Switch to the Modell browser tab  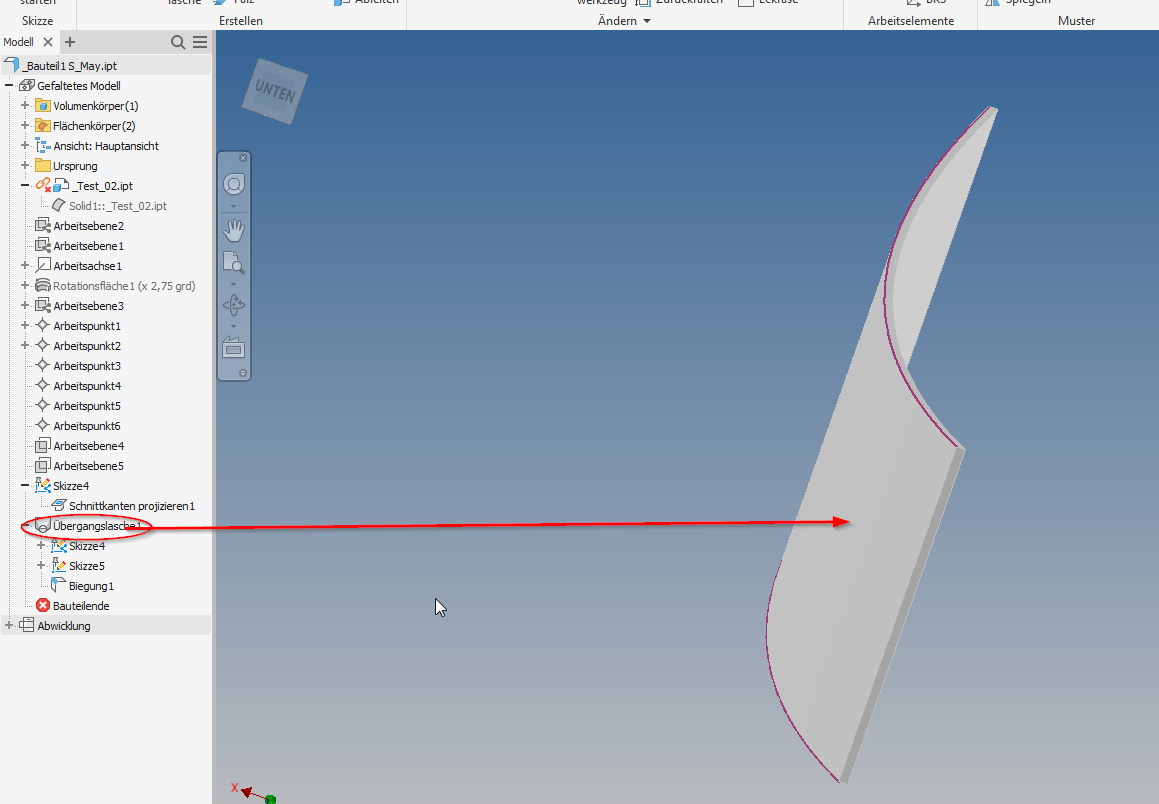(x=18, y=42)
